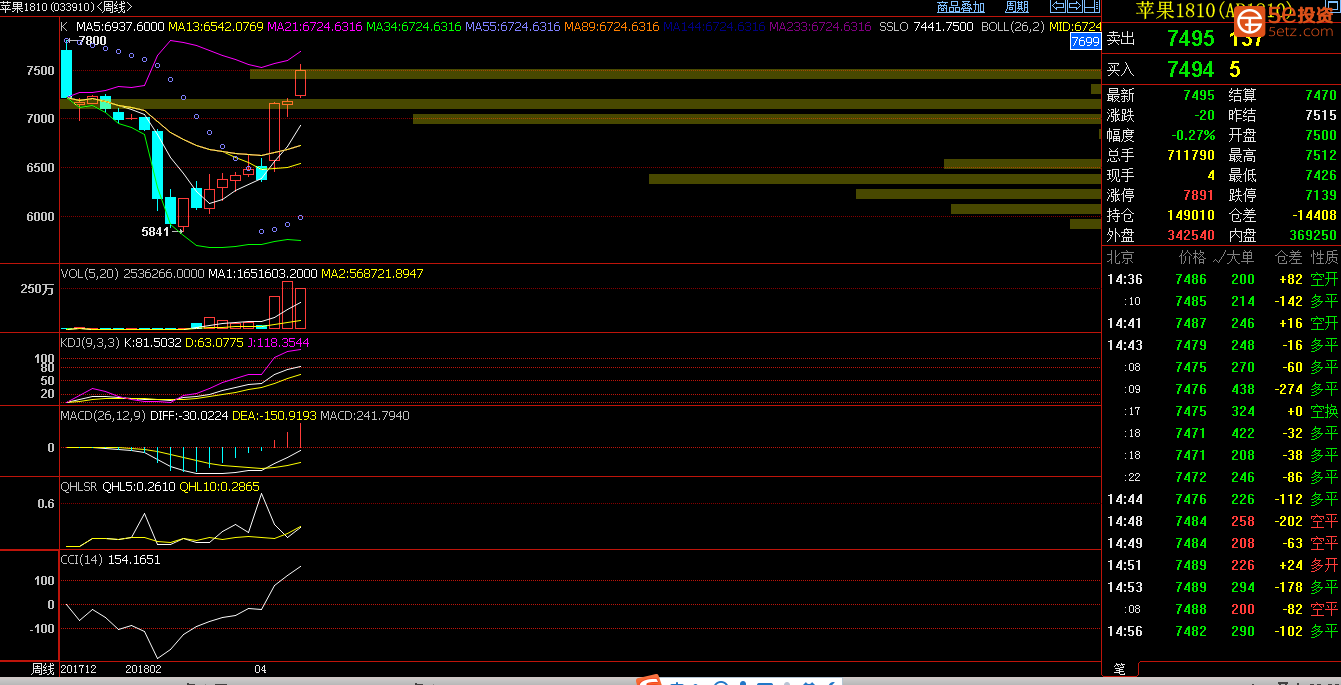Click the MACD(26,12,9) indicator label
The height and width of the screenshot is (685, 1341).
[102, 415]
